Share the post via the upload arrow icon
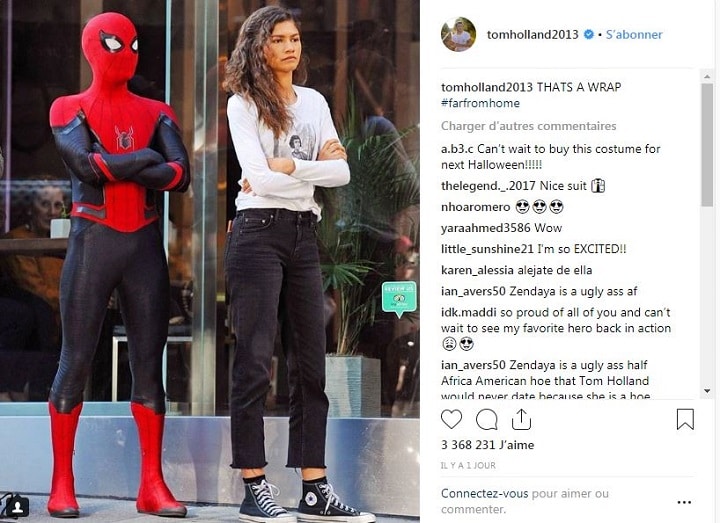Viewport: 720px width, 523px height. coord(522,419)
